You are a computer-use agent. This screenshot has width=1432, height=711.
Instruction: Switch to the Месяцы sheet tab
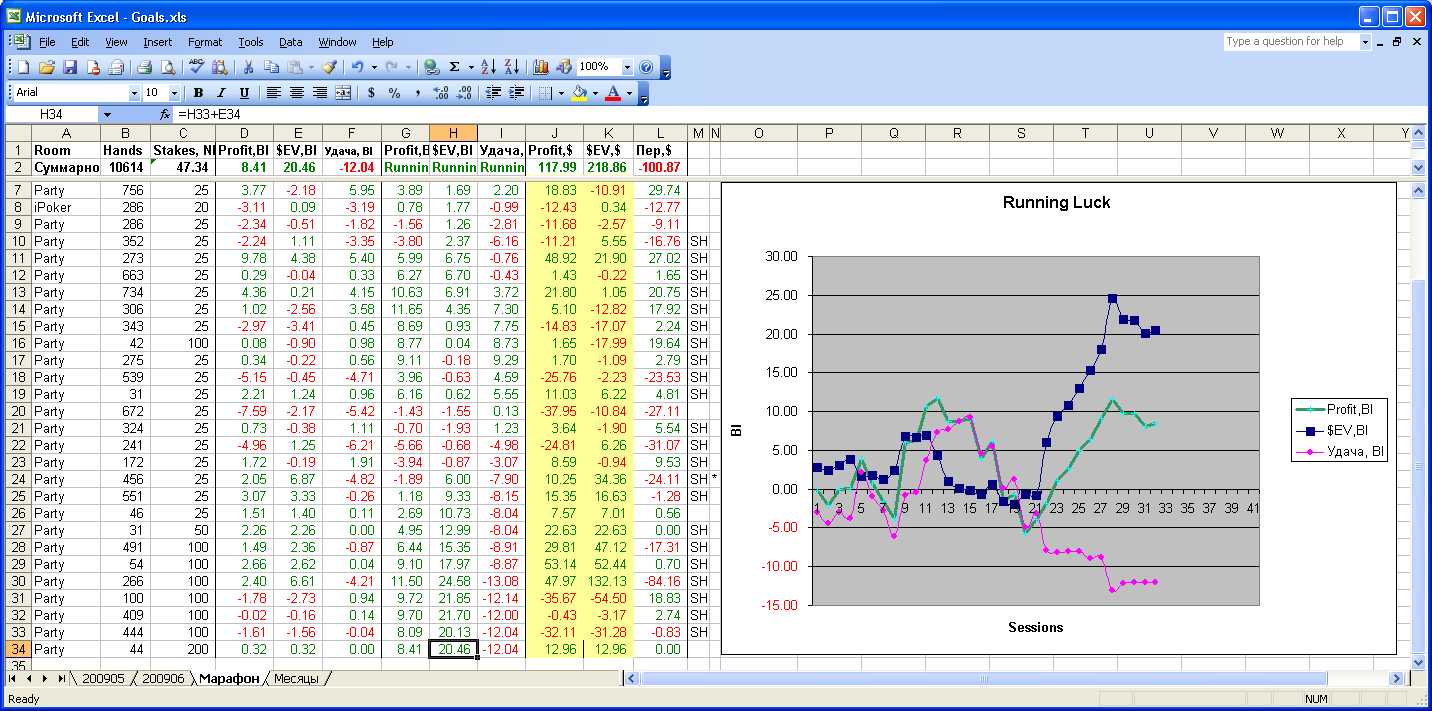[296, 679]
